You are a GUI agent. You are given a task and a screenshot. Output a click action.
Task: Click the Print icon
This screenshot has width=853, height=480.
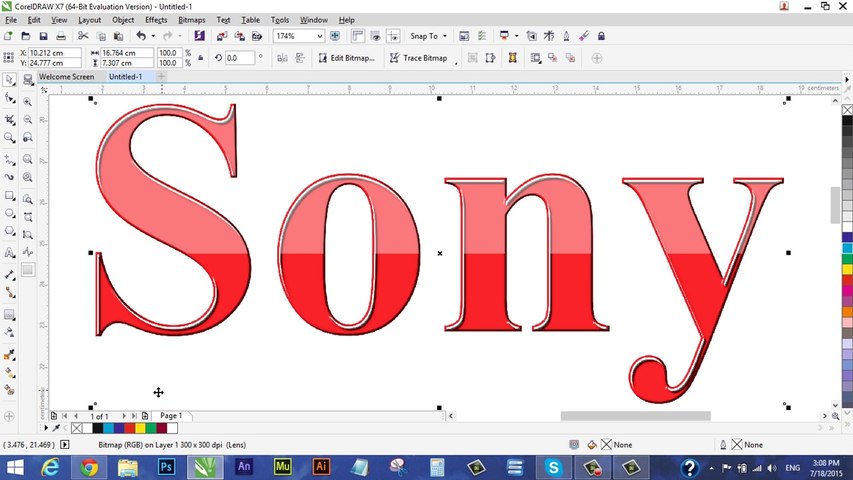[x=61, y=36]
